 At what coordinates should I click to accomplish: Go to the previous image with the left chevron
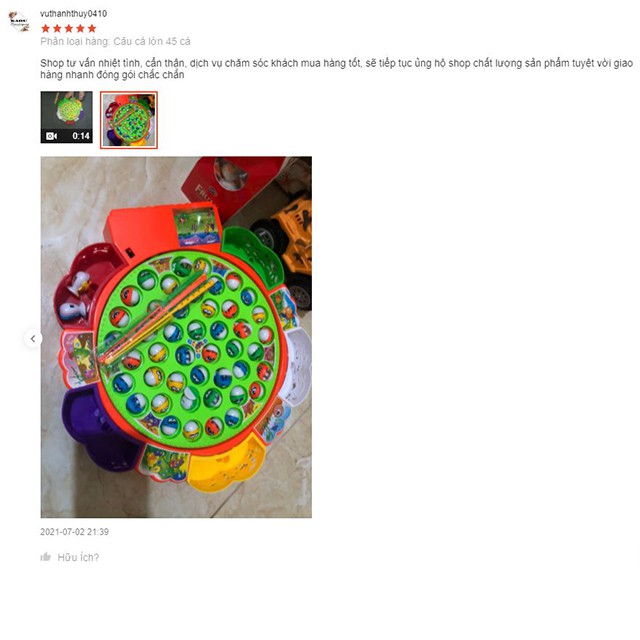33,338
